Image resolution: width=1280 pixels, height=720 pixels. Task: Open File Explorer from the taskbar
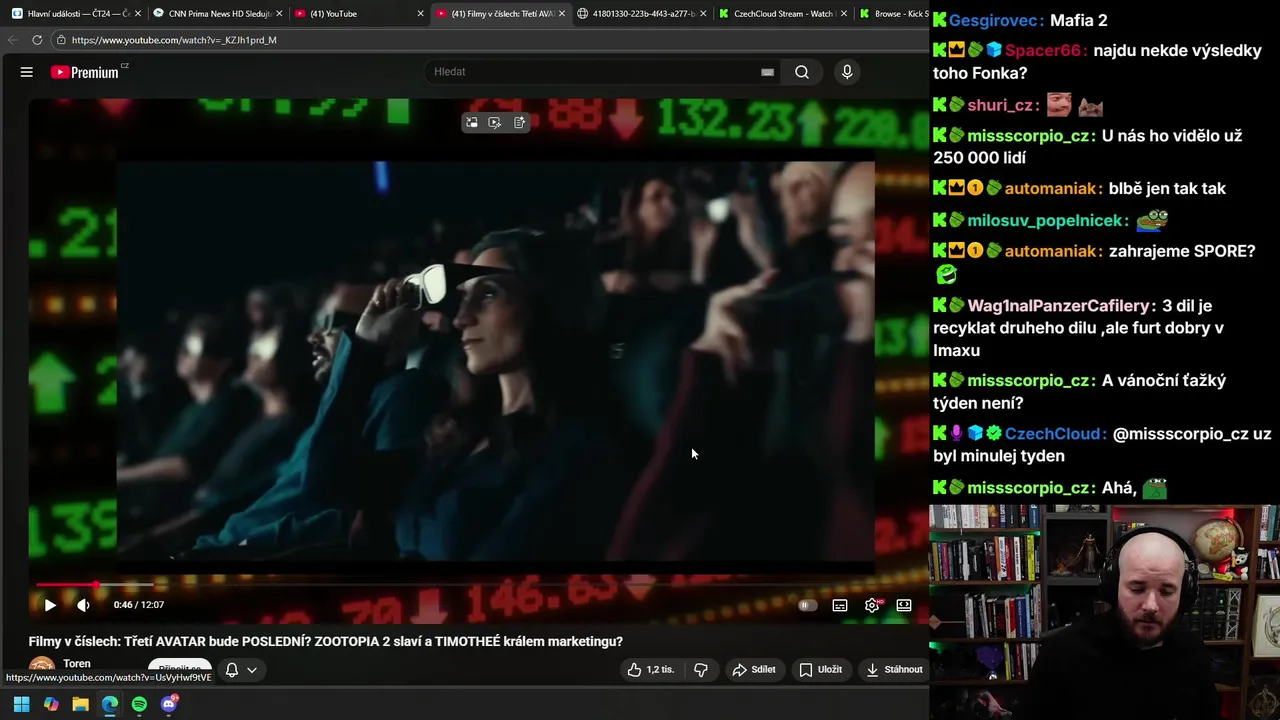(x=80, y=704)
